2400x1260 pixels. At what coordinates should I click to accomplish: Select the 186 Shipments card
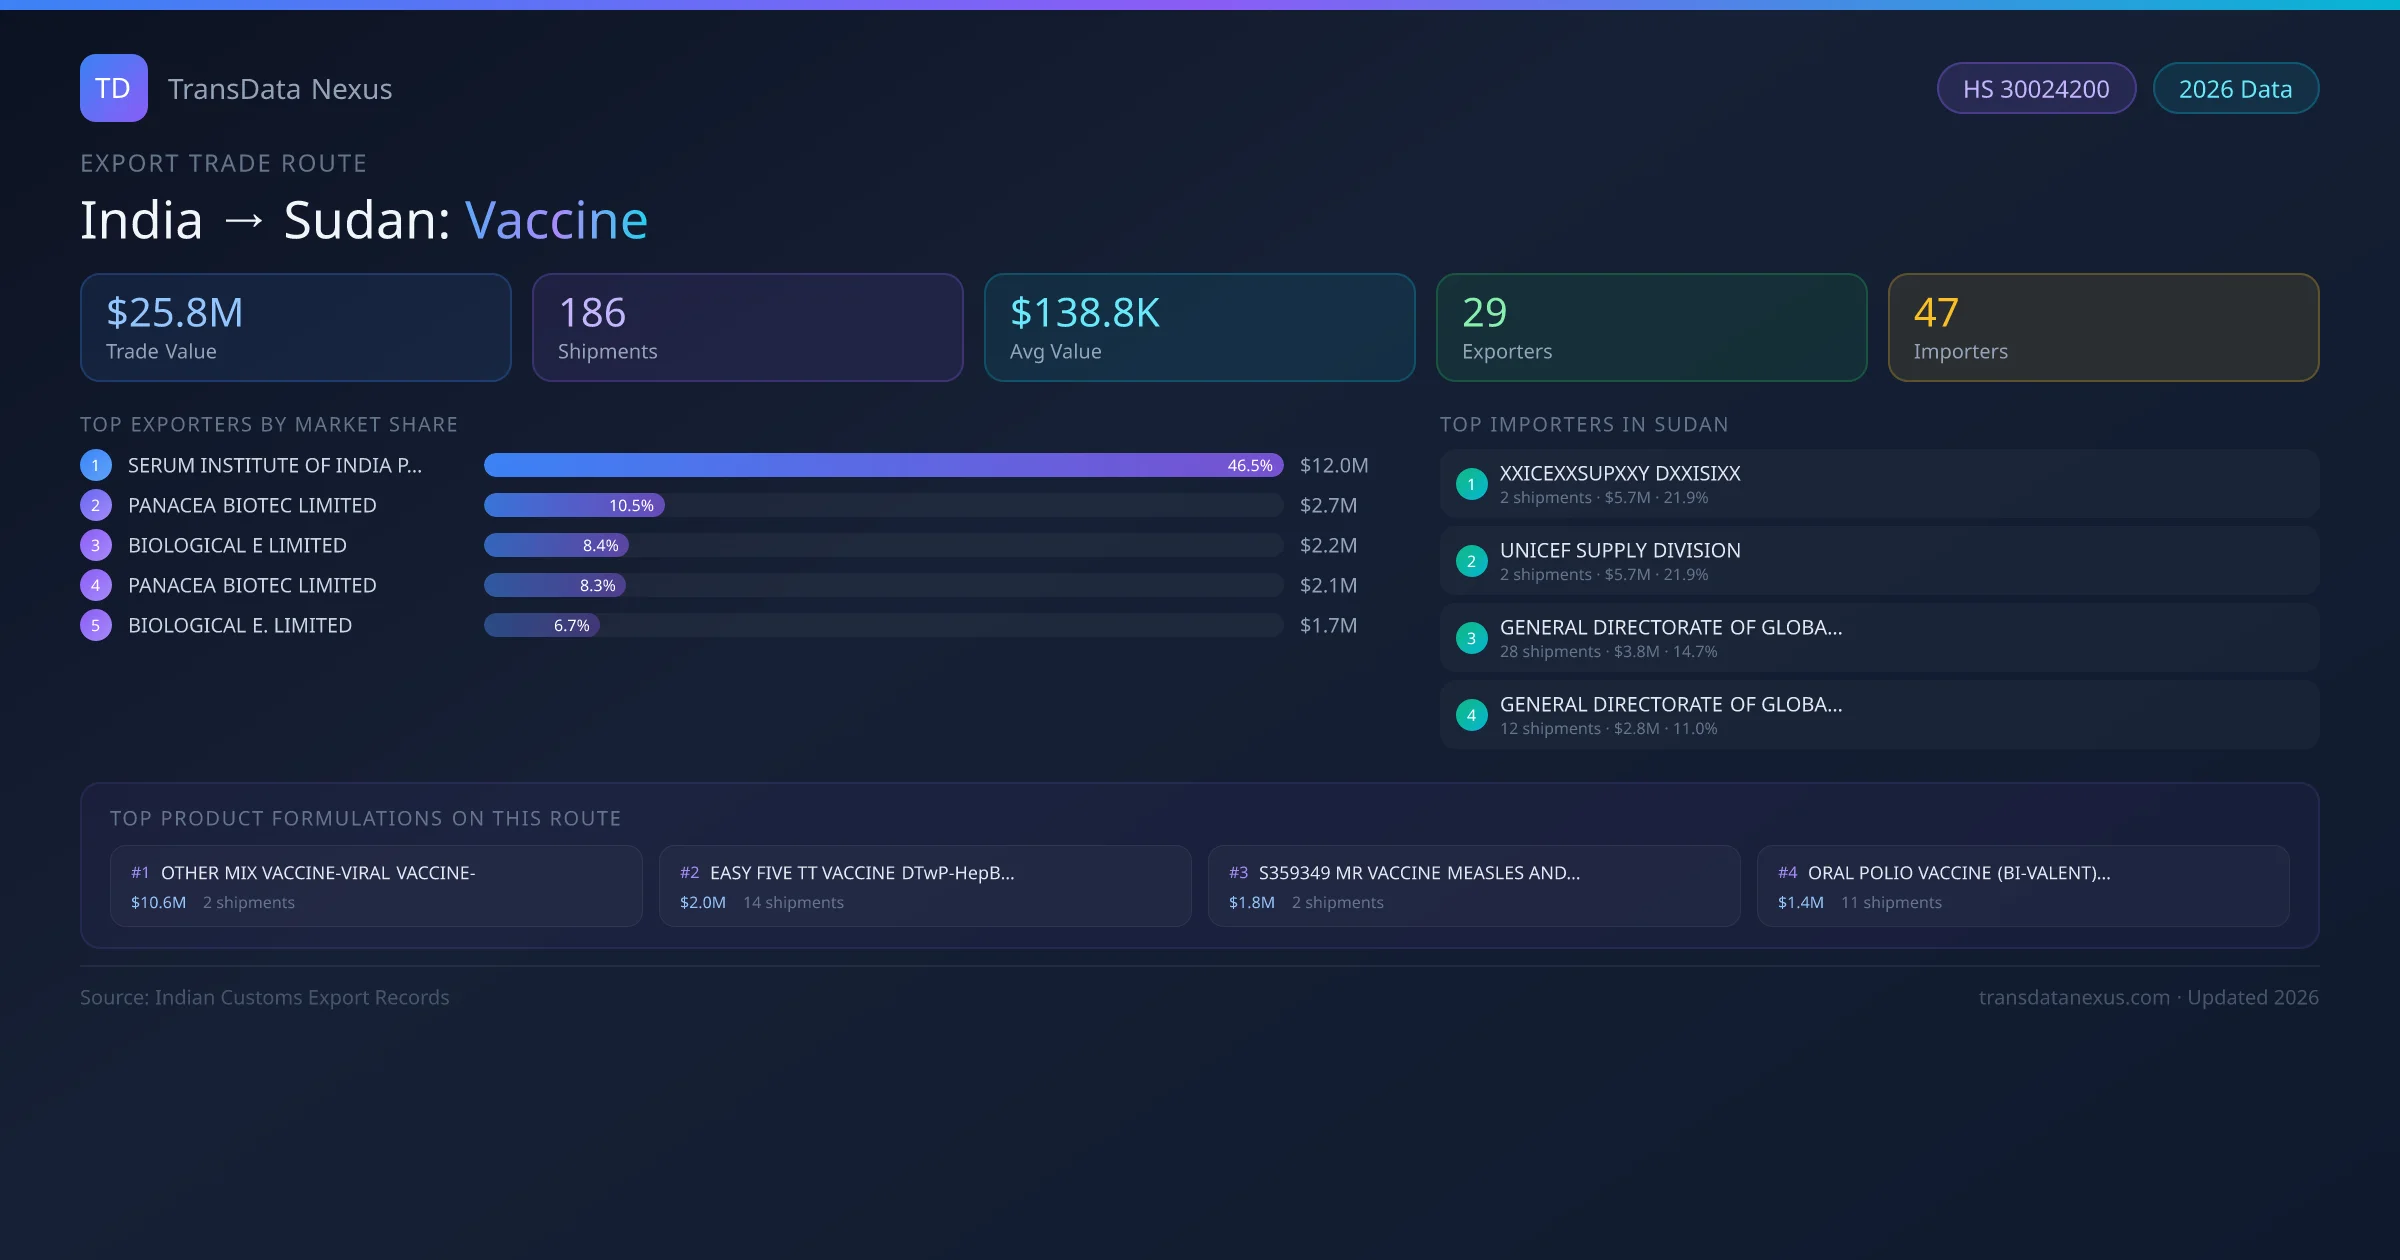[x=747, y=327]
